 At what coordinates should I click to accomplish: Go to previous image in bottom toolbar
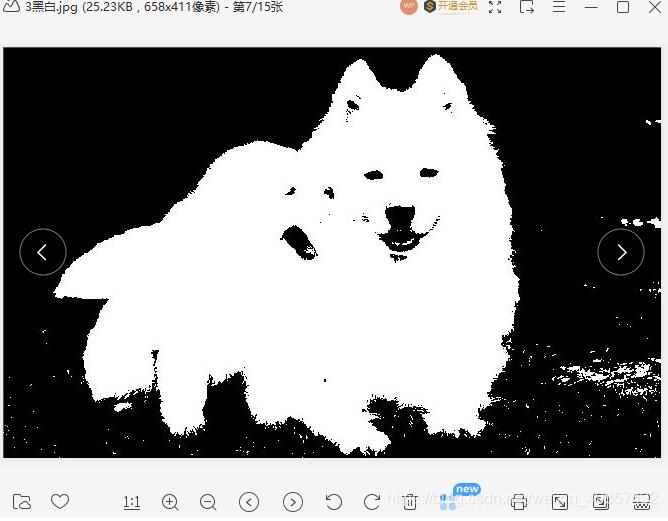(250, 502)
